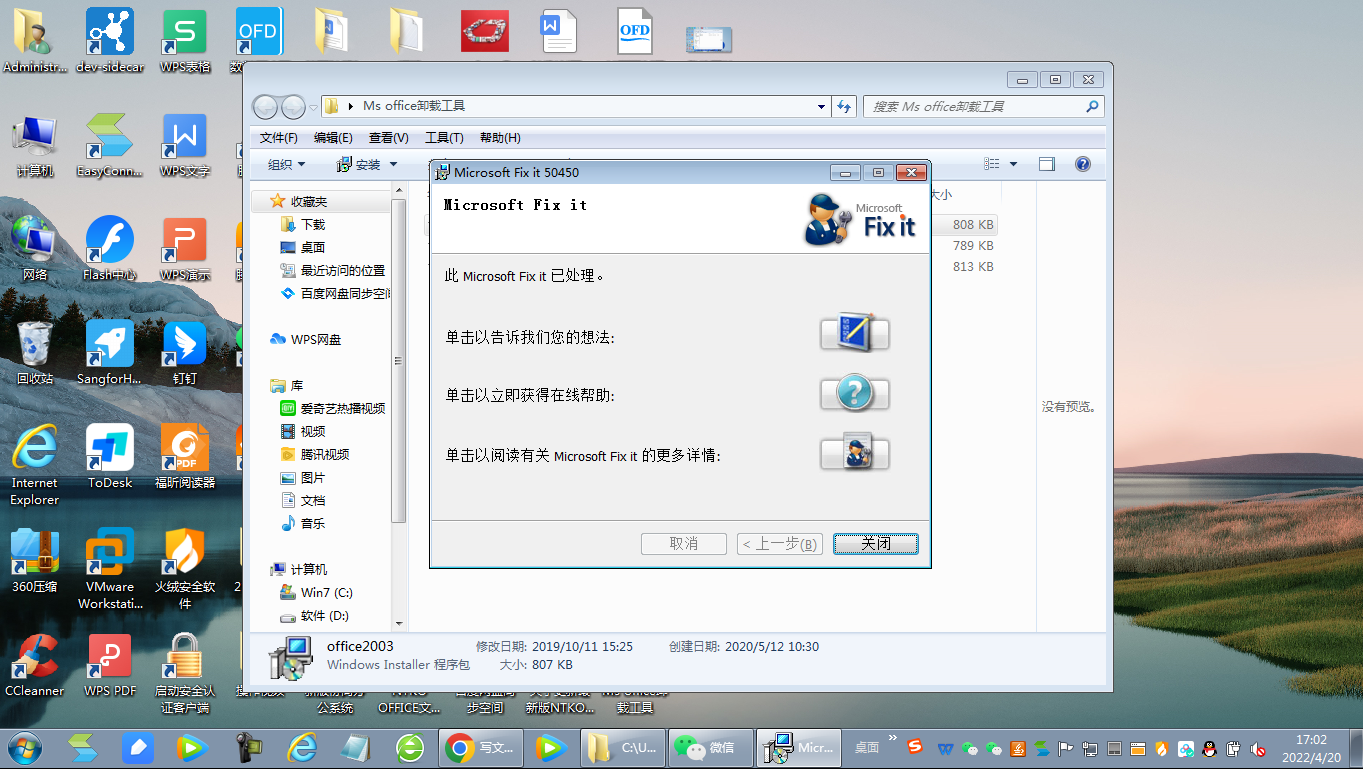
Task: Open the ToDesk desktop shortcut
Action: click(110, 457)
